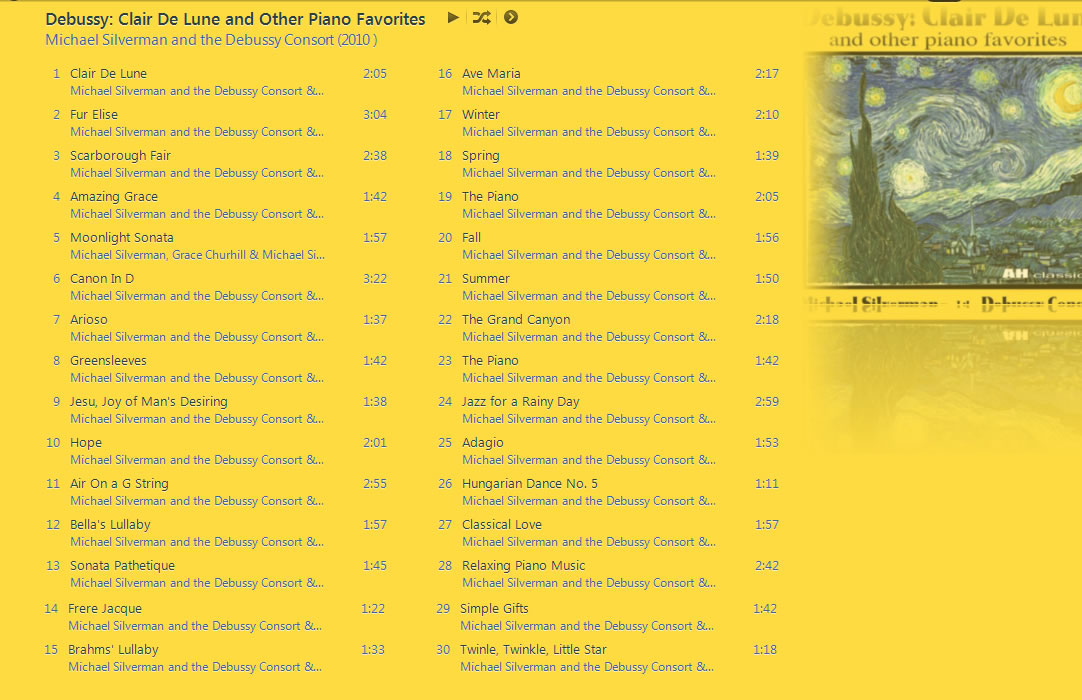Shuffle the album tracks
The image size is (1082, 700).
[482, 17]
